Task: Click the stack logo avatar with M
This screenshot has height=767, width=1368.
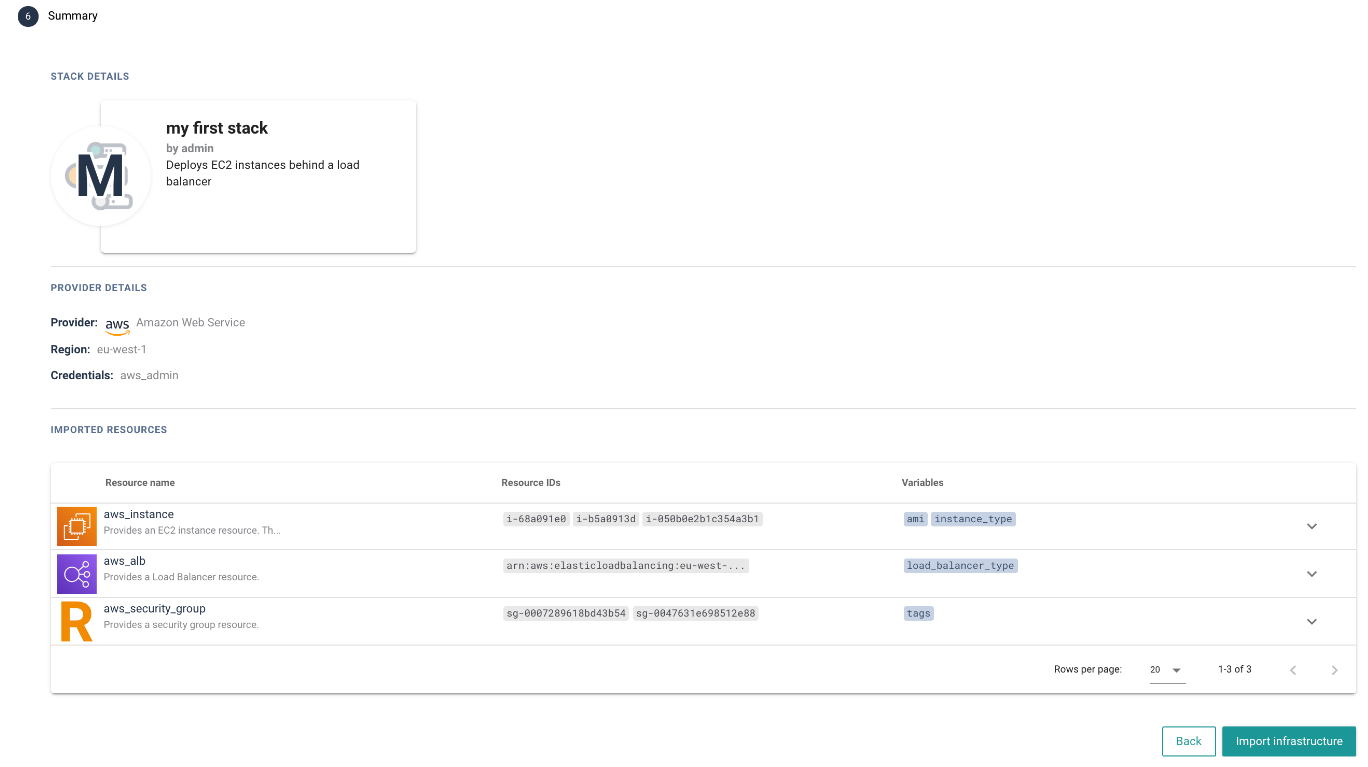Action: pyautogui.click(x=100, y=176)
